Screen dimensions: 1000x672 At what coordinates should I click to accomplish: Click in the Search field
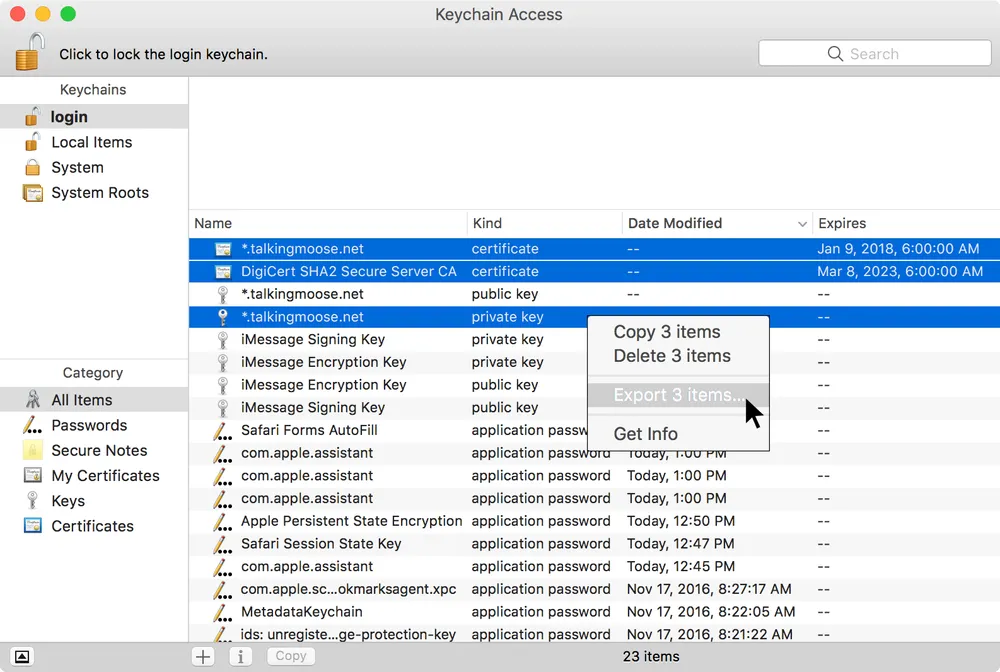874,54
